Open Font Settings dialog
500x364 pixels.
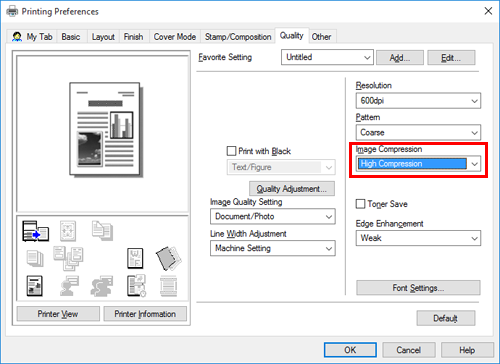click(x=418, y=288)
